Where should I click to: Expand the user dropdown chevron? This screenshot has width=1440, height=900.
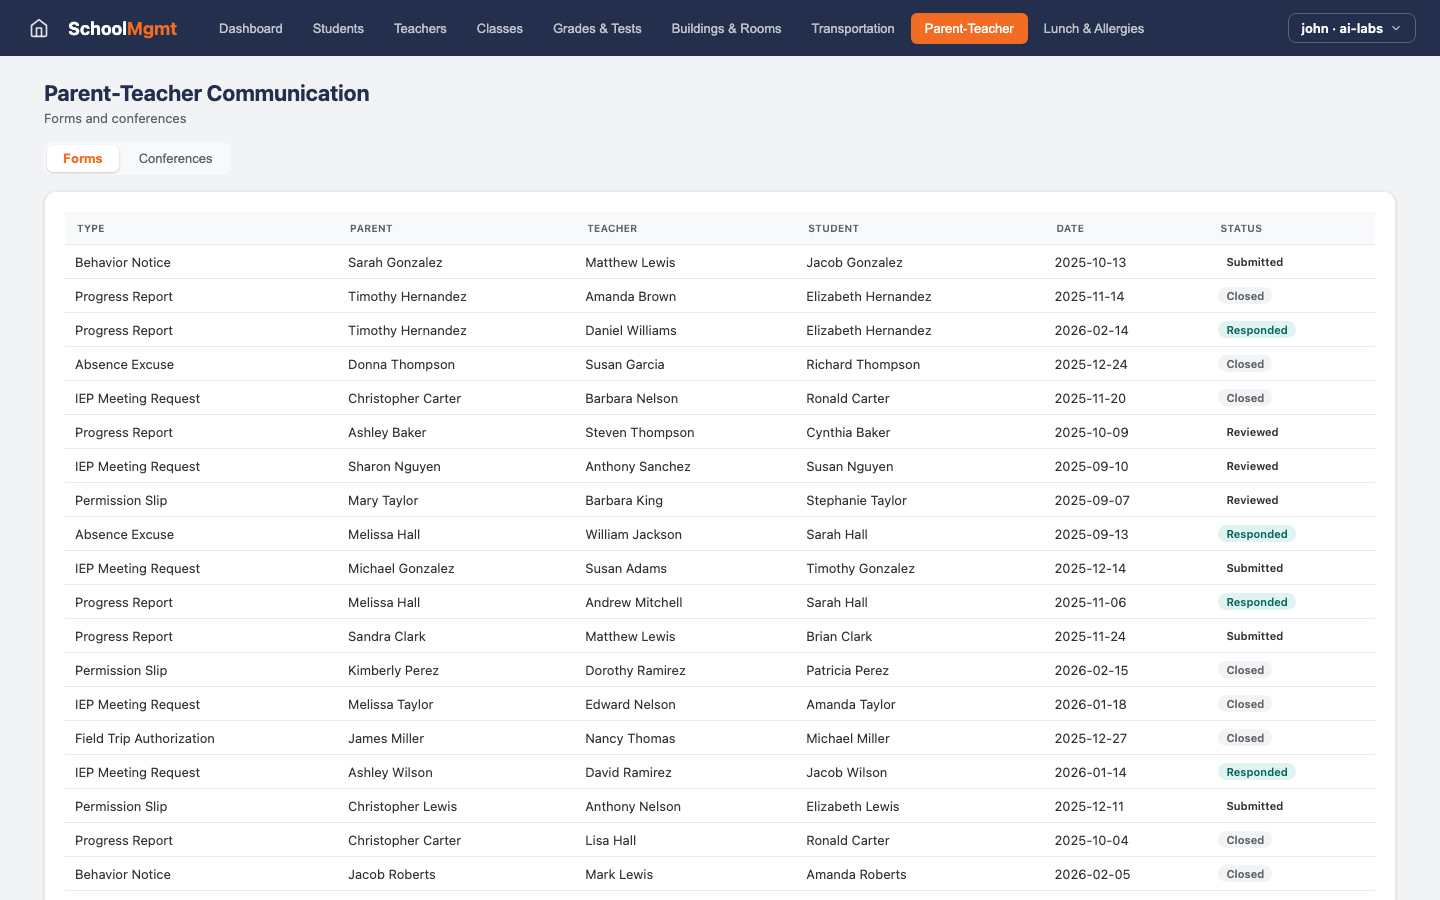tap(1396, 28)
